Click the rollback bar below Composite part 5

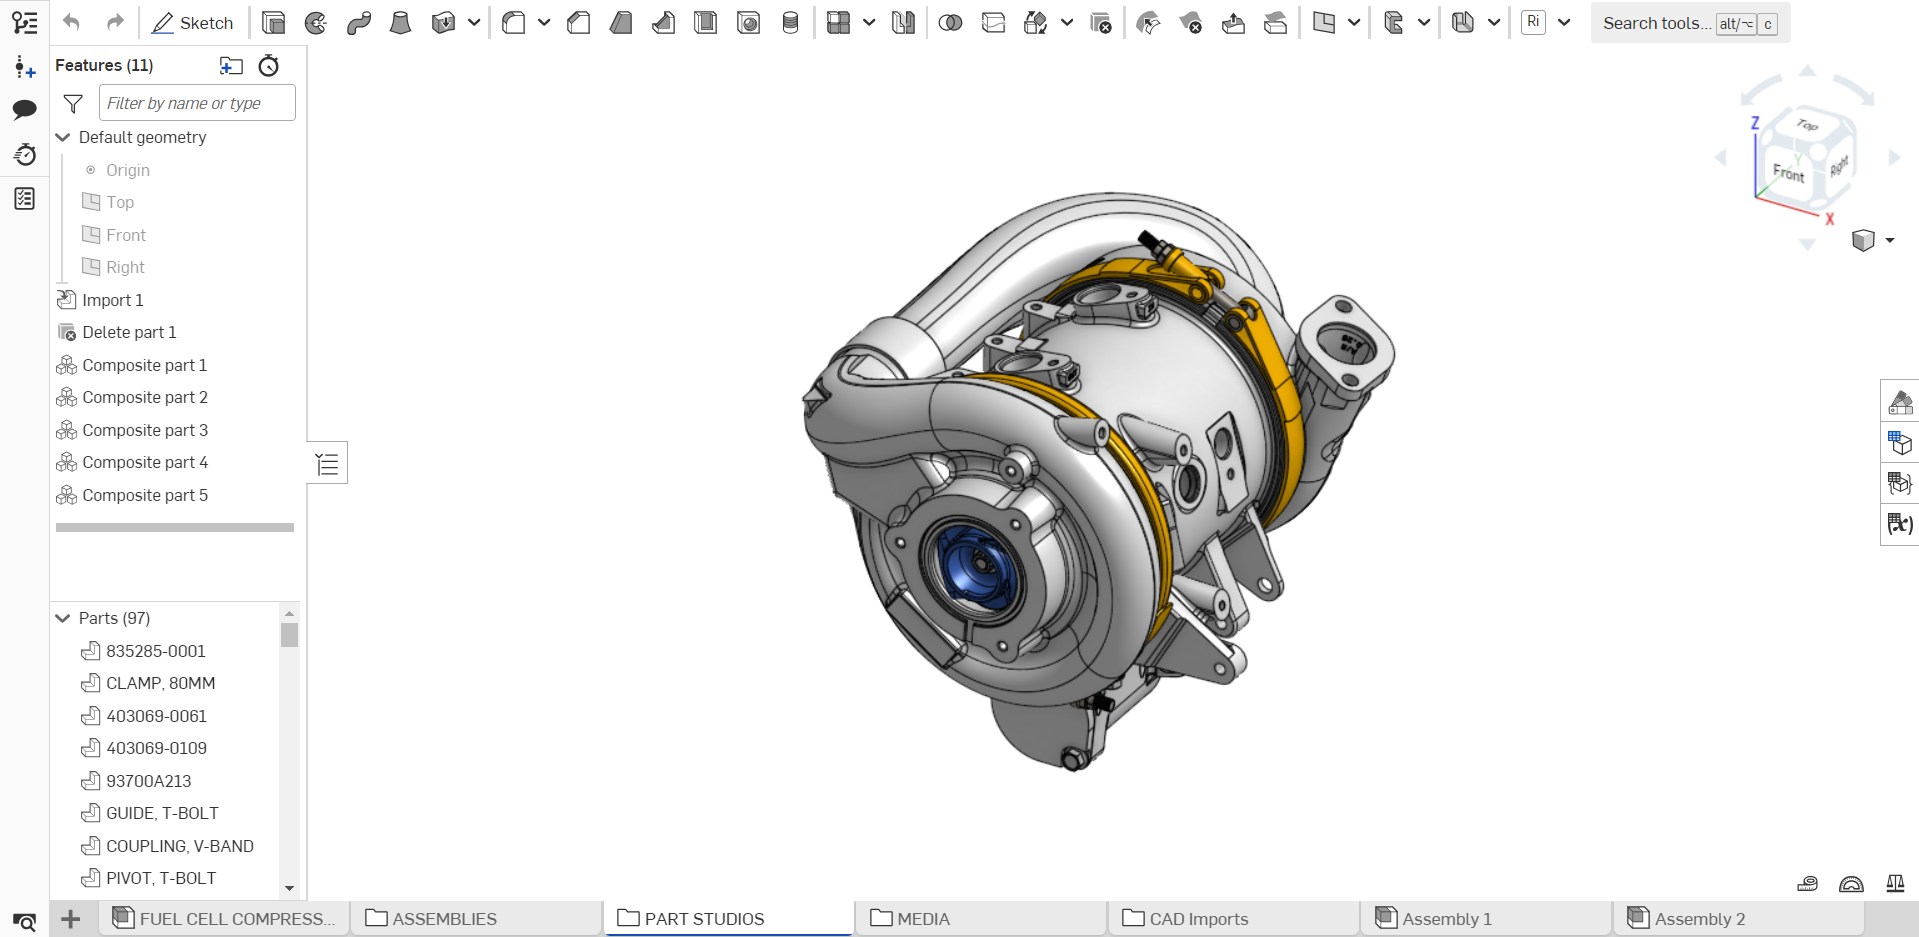click(175, 527)
